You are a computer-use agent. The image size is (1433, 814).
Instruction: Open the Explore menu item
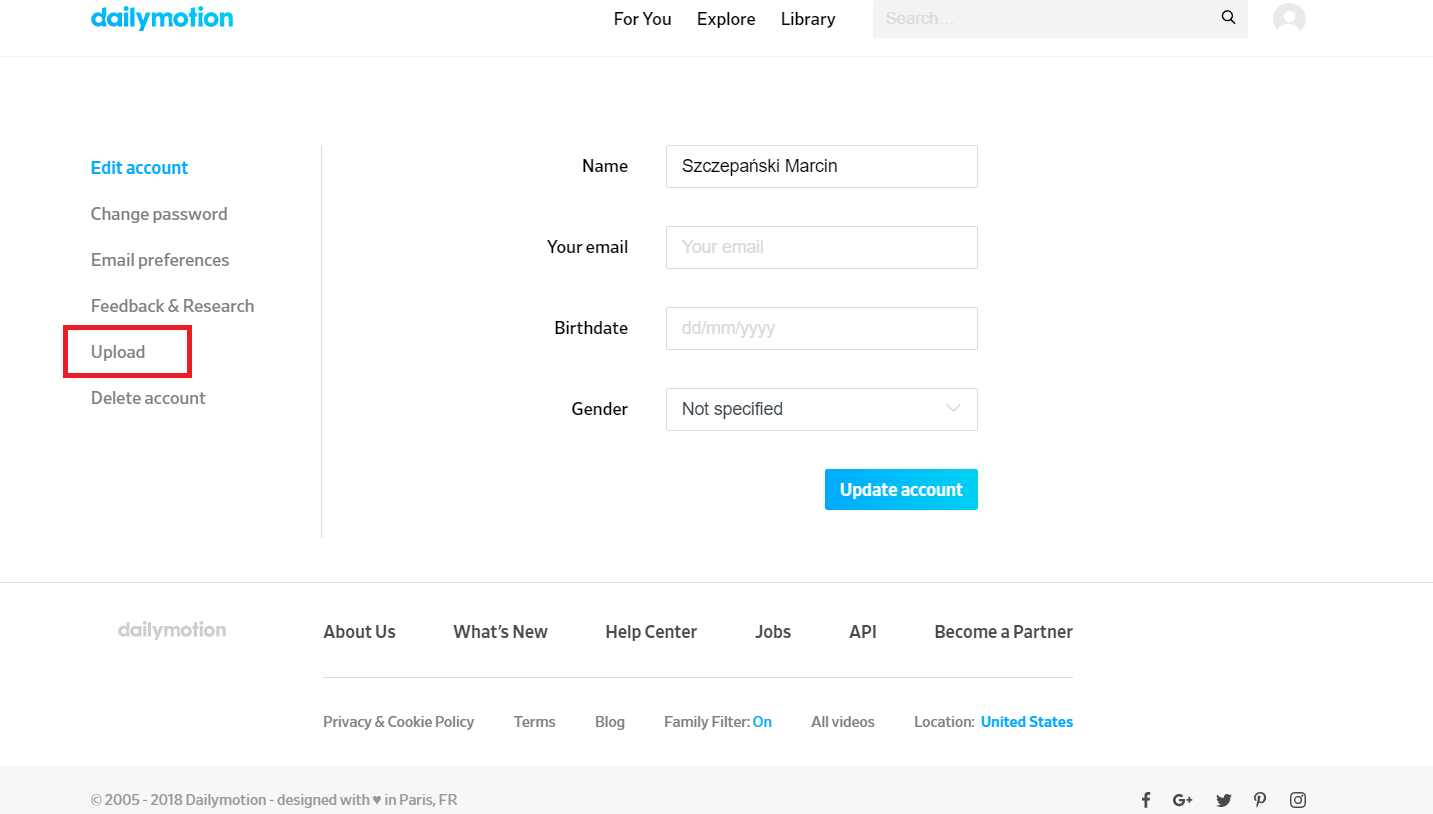point(726,19)
